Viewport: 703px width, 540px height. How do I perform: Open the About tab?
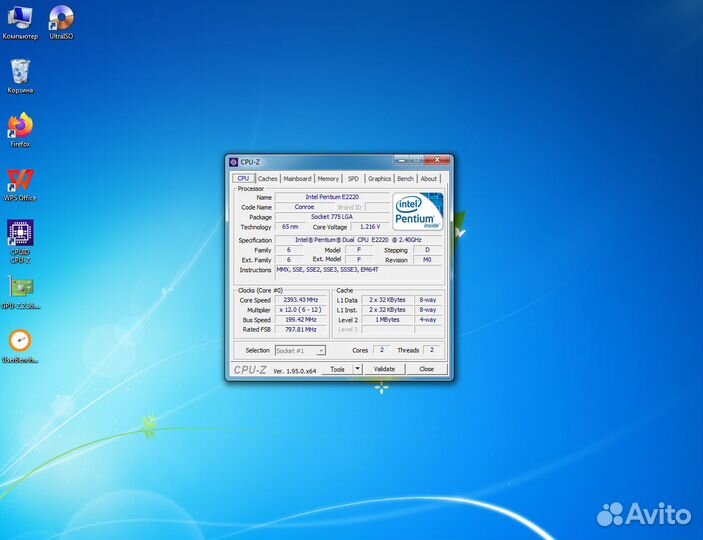429,179
